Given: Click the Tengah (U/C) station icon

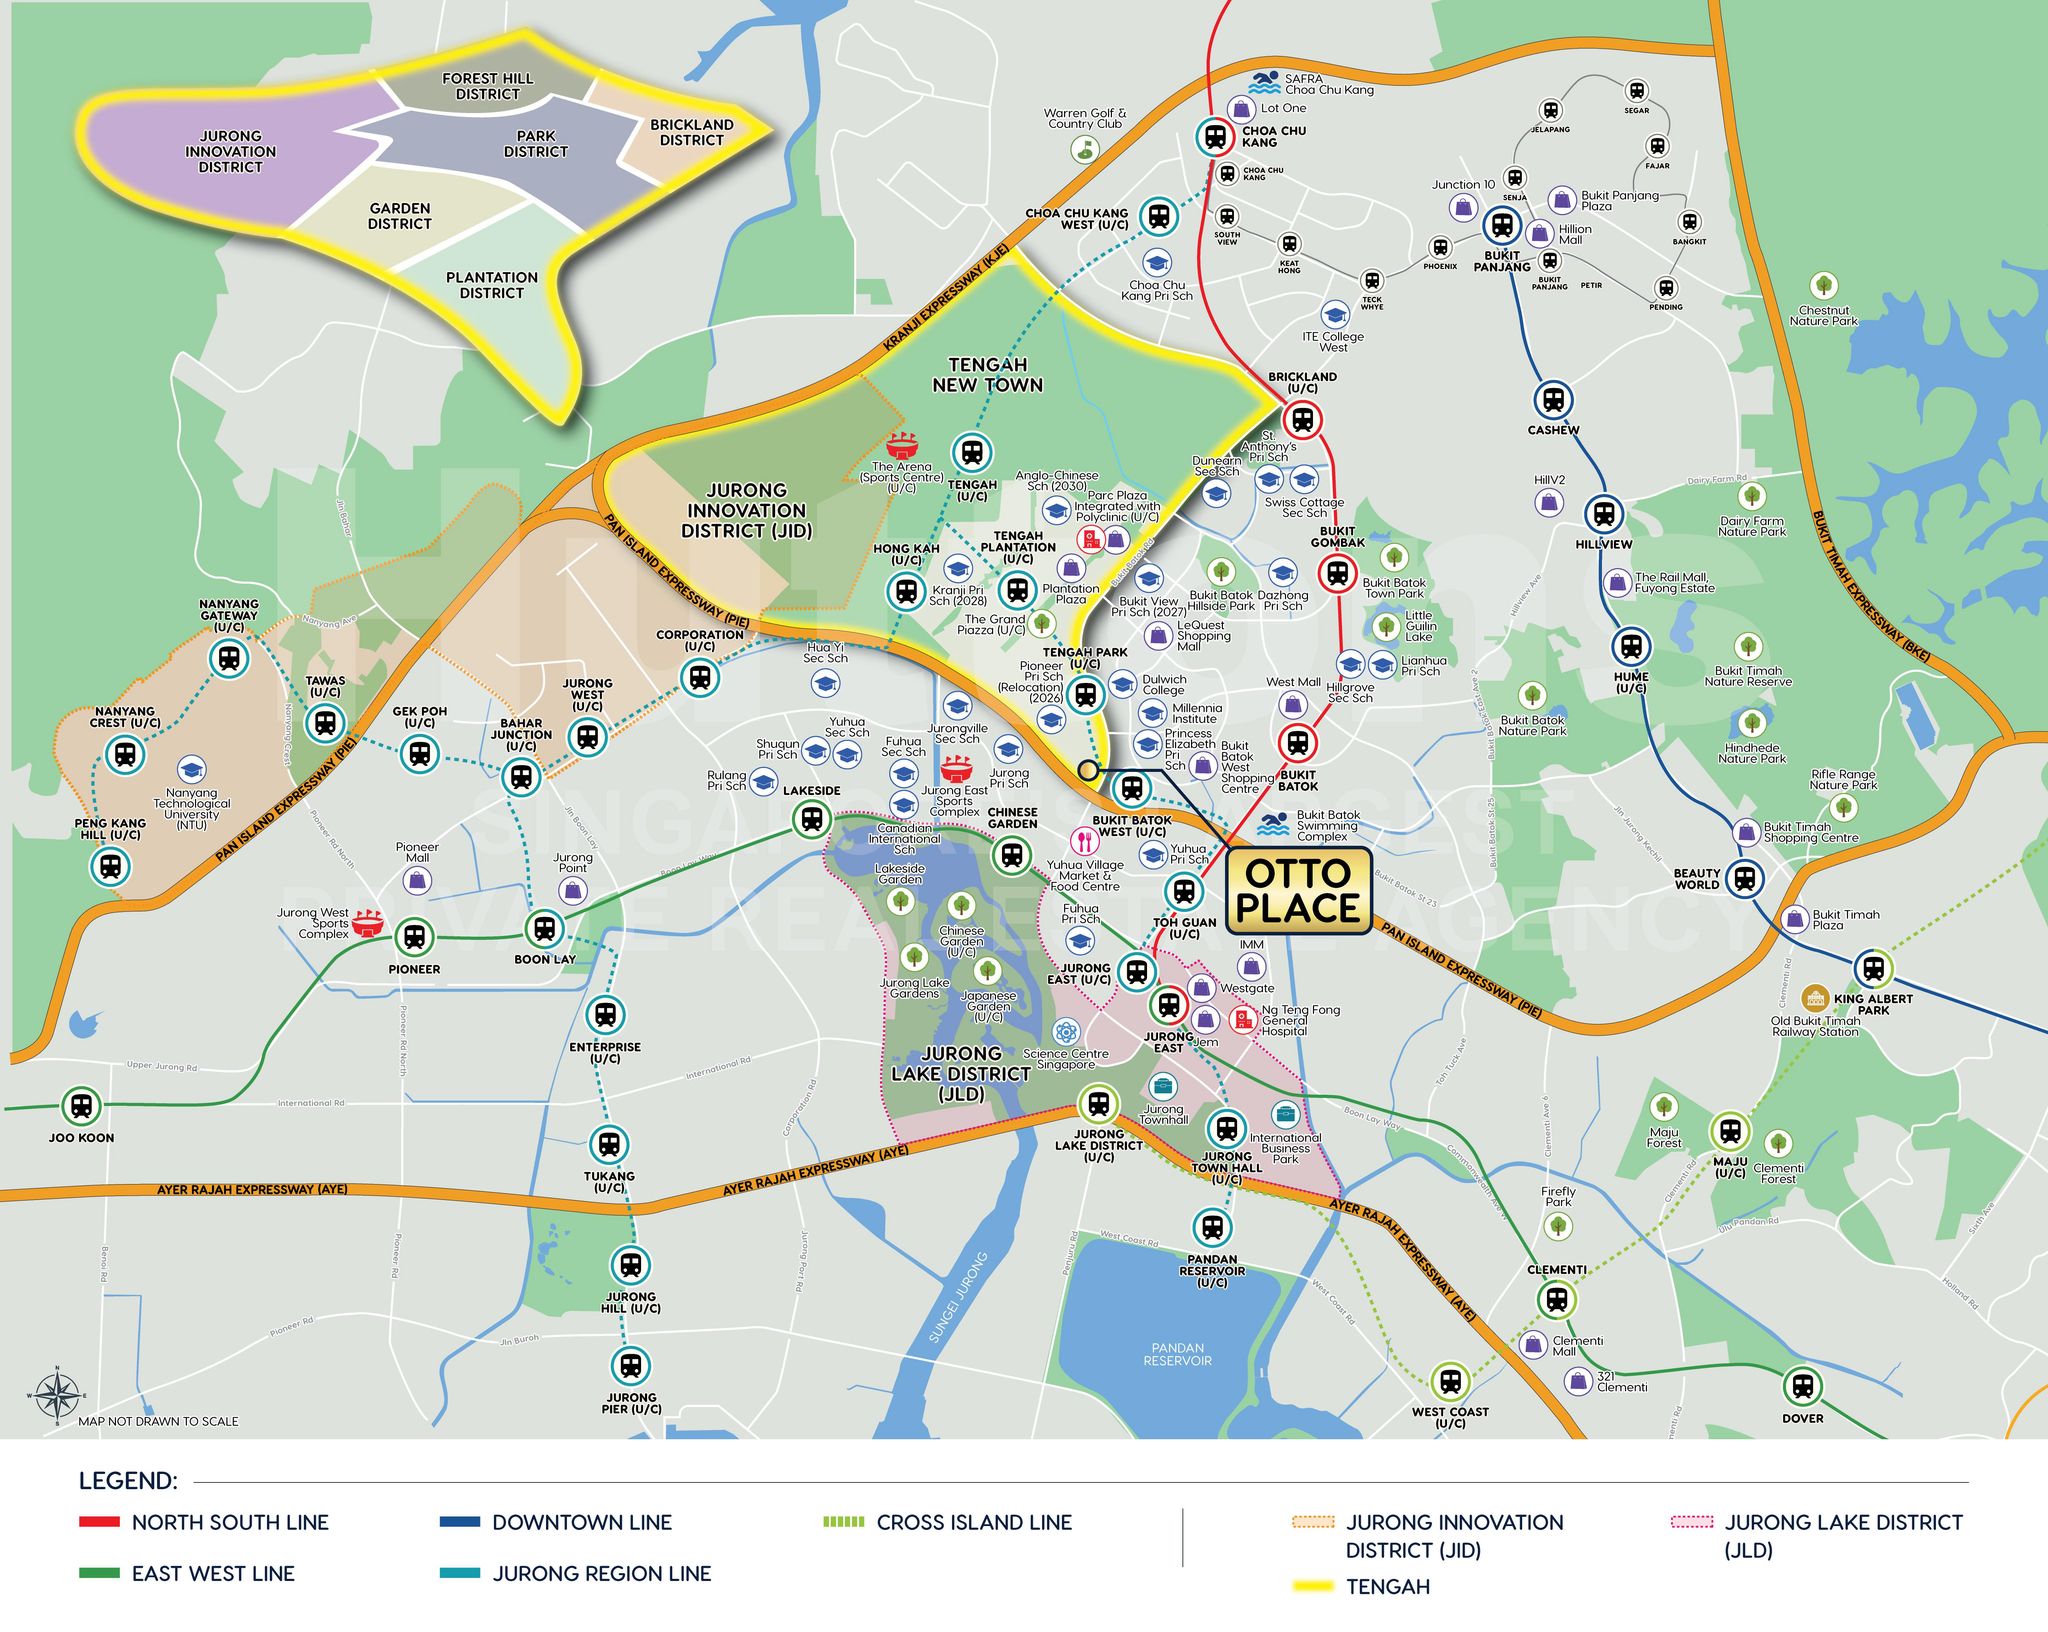Looking at the screenshot, I should click(972, 453).
